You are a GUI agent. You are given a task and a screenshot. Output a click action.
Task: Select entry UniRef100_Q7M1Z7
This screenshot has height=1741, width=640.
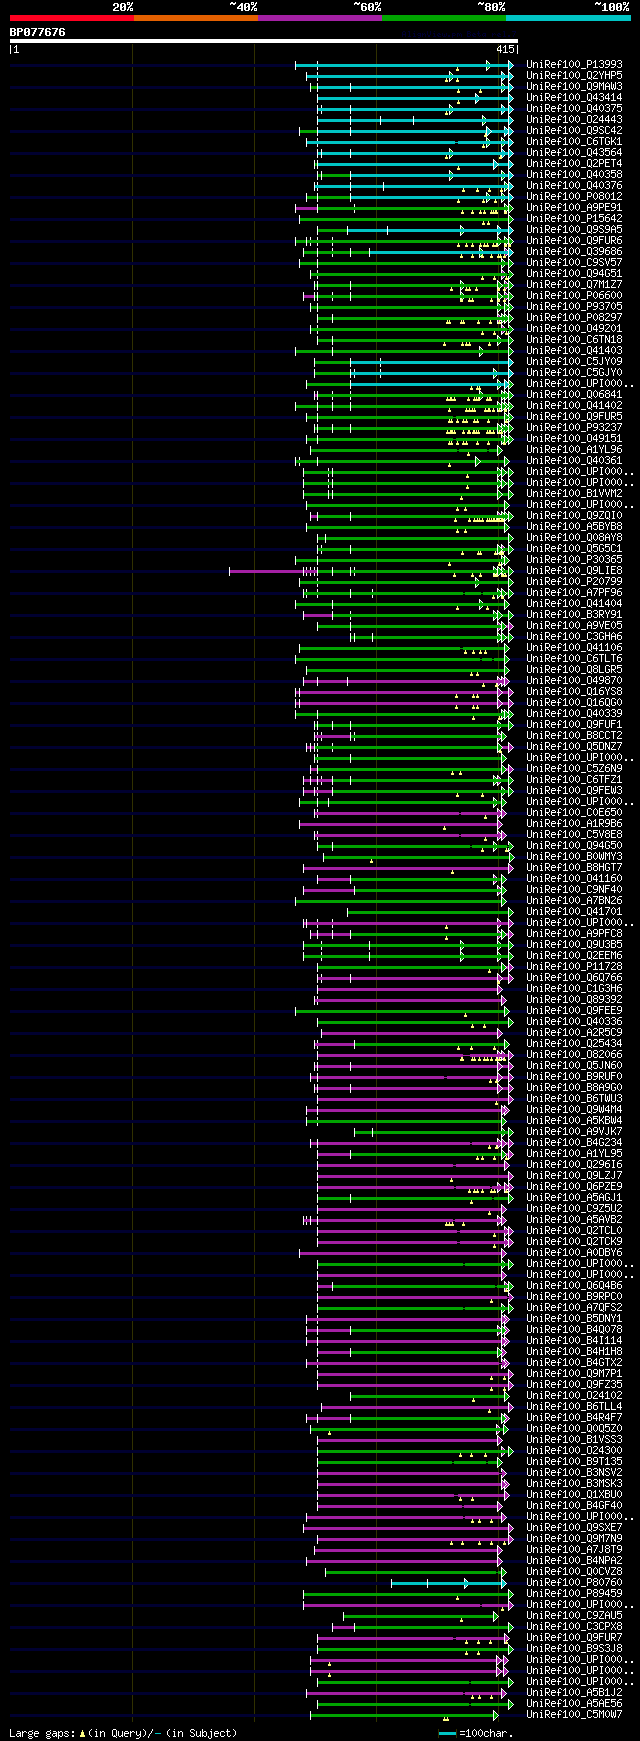click(574, 285)
